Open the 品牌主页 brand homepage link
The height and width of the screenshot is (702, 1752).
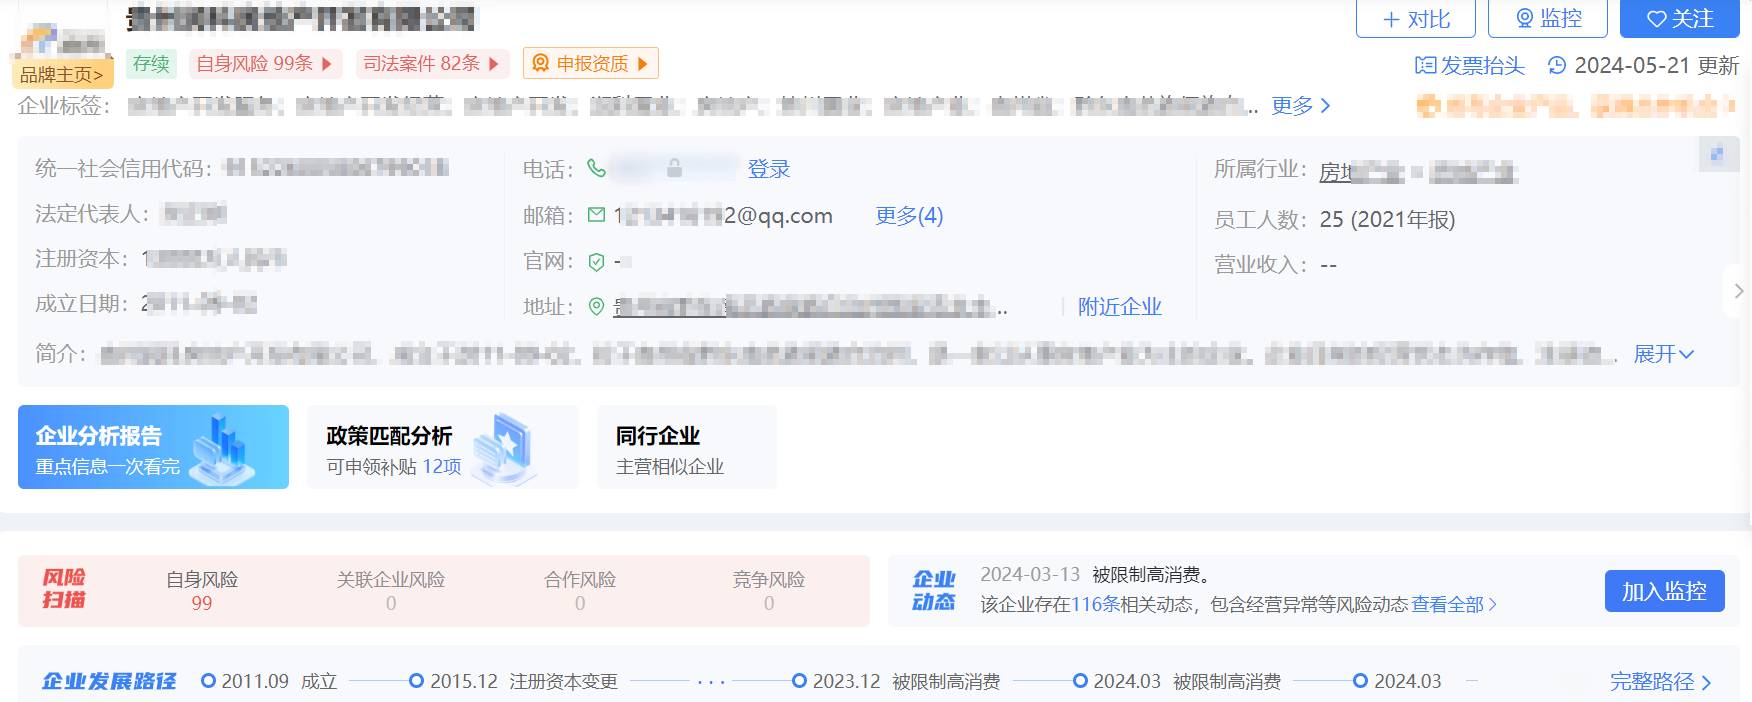pyautogui.click(x=61, y=75)
